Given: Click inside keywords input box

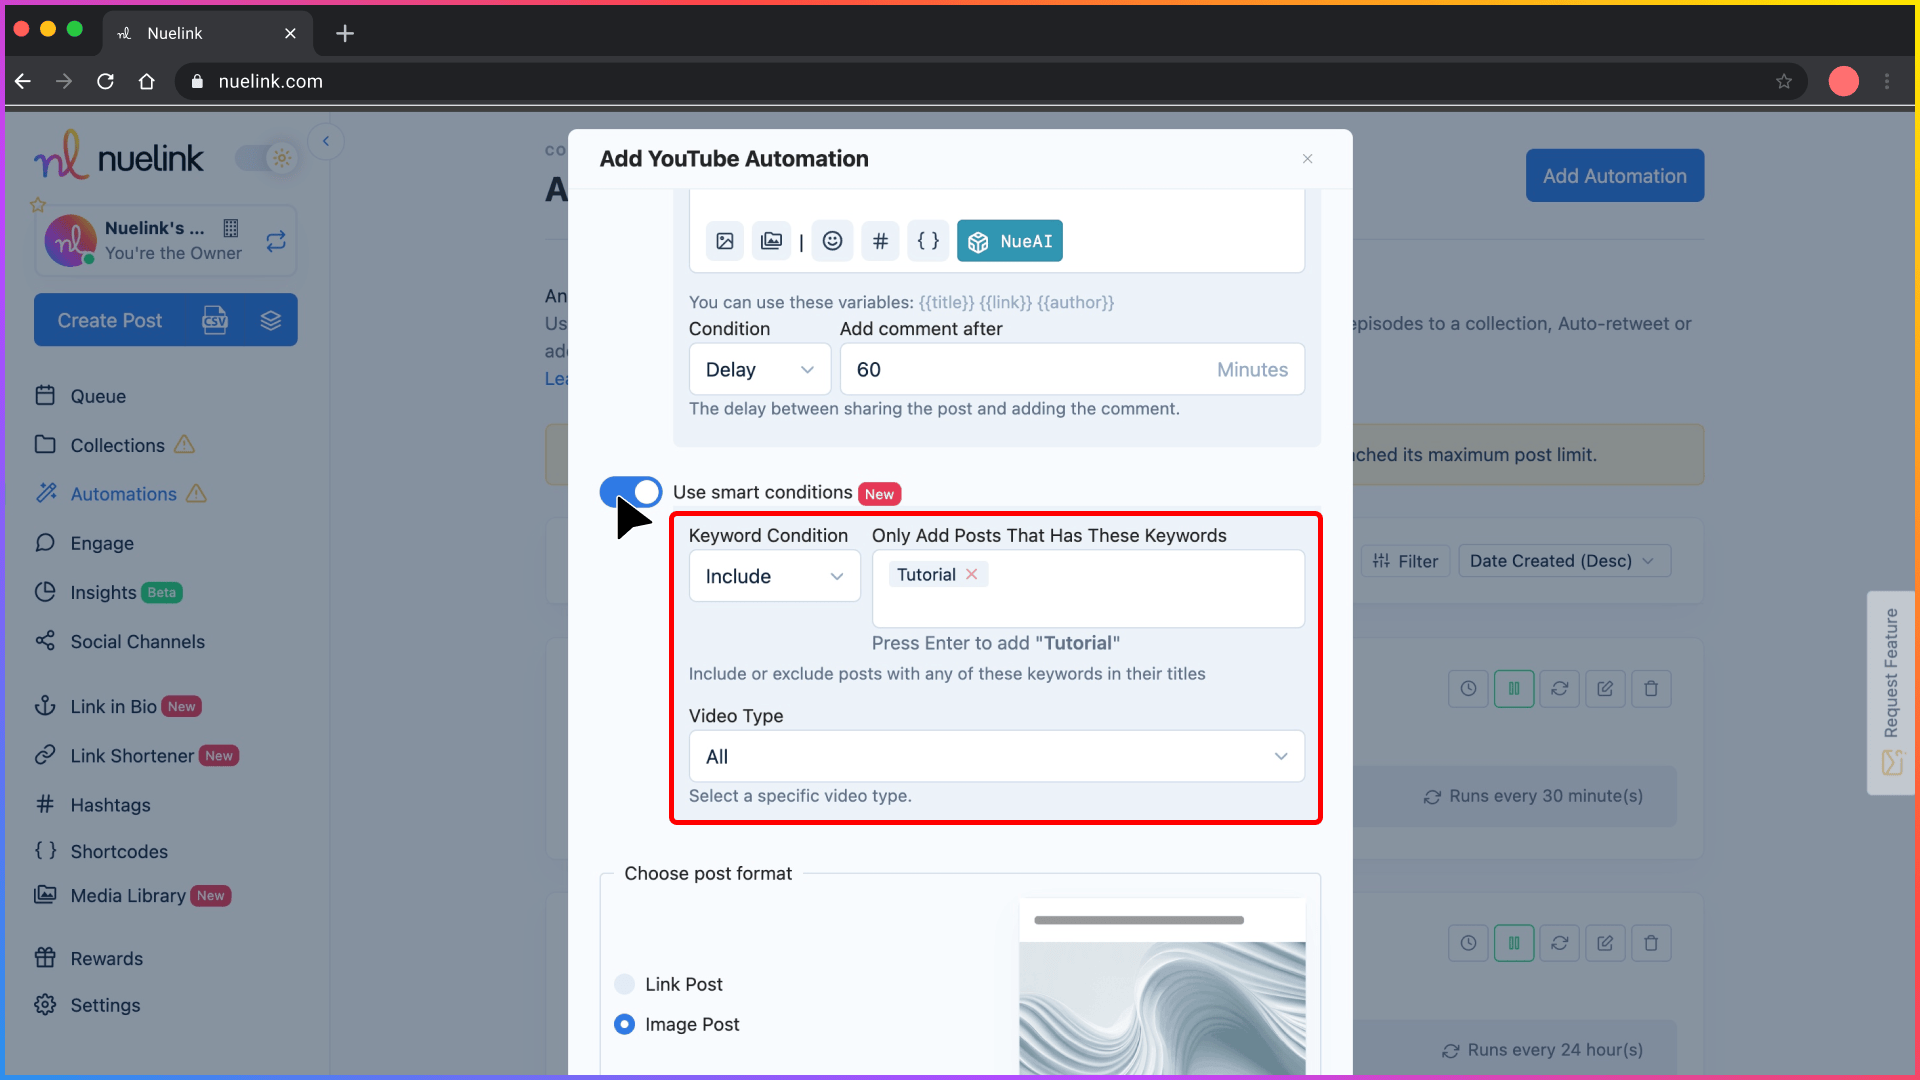Looking at the screenshot, I should pos(1088,590).
